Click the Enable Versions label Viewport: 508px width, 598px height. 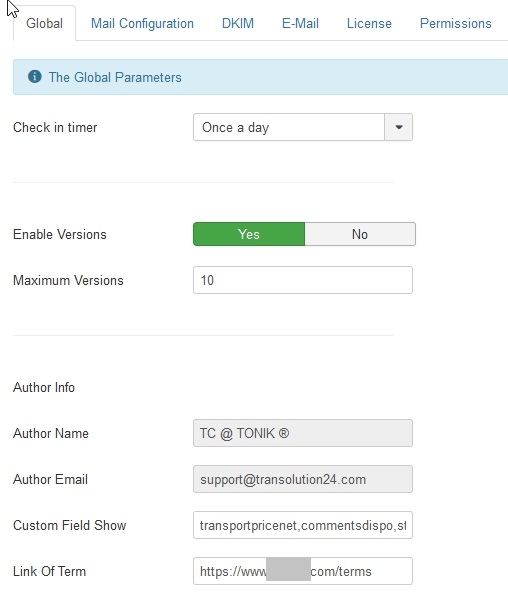(60, 234)
